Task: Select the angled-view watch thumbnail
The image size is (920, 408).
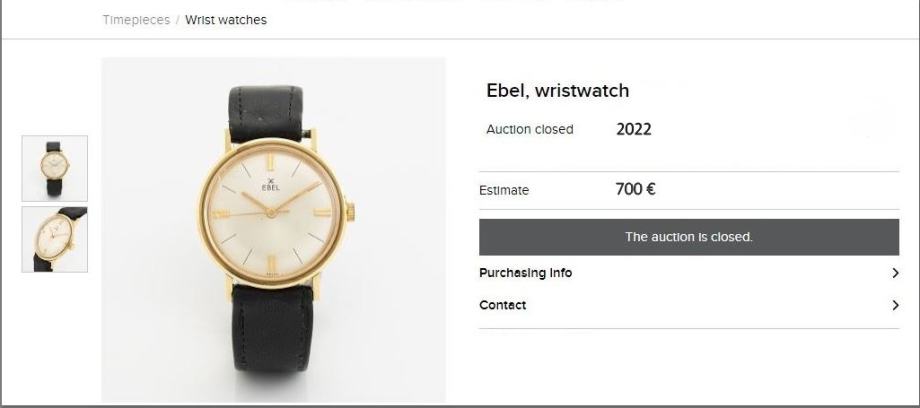Action: pos(55,239)
